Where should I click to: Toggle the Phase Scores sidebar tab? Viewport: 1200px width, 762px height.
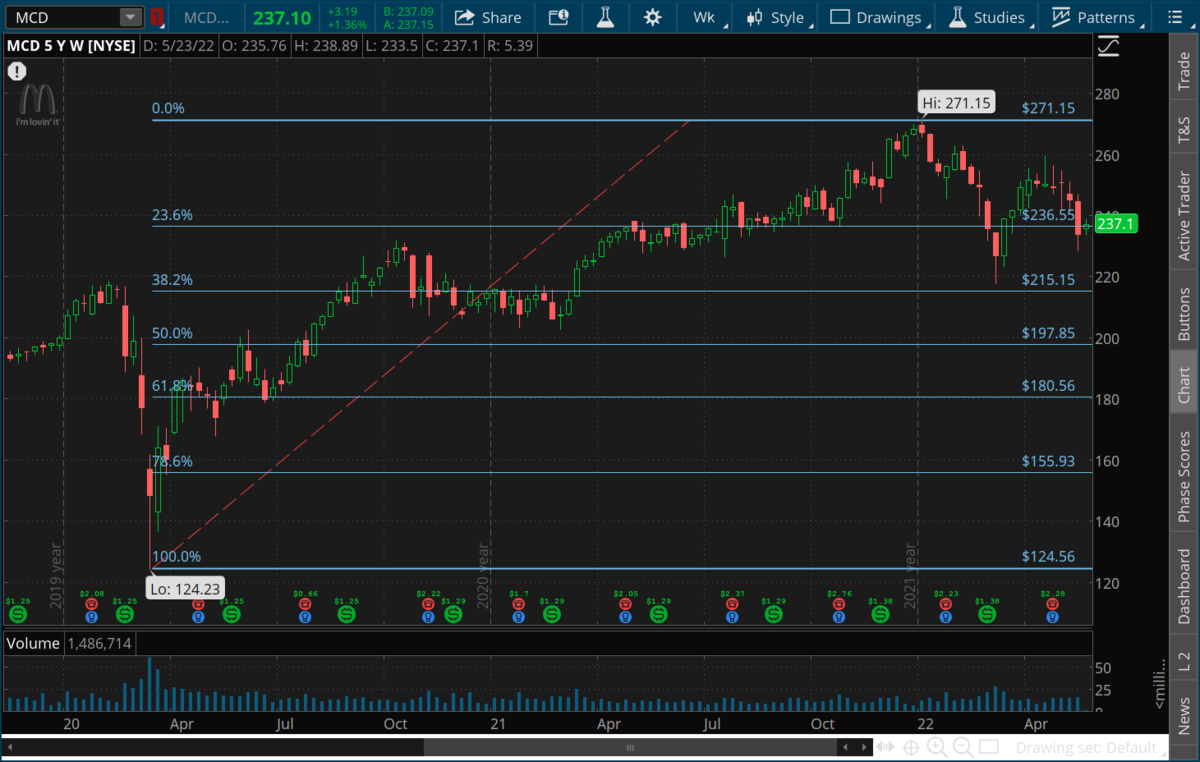1184,476
